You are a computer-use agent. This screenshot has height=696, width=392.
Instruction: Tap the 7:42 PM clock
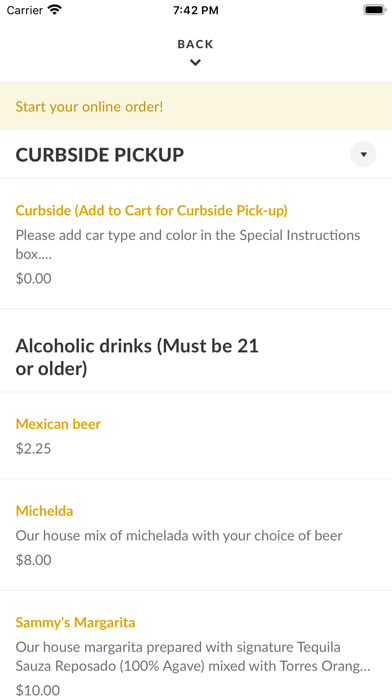(196, 10)
